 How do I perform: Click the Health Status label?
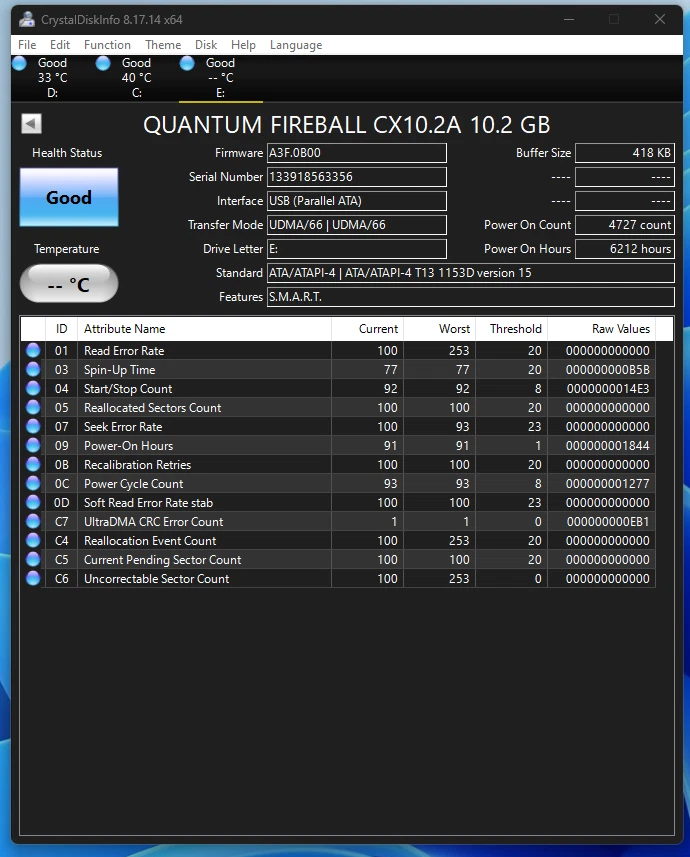pos(67,153)
